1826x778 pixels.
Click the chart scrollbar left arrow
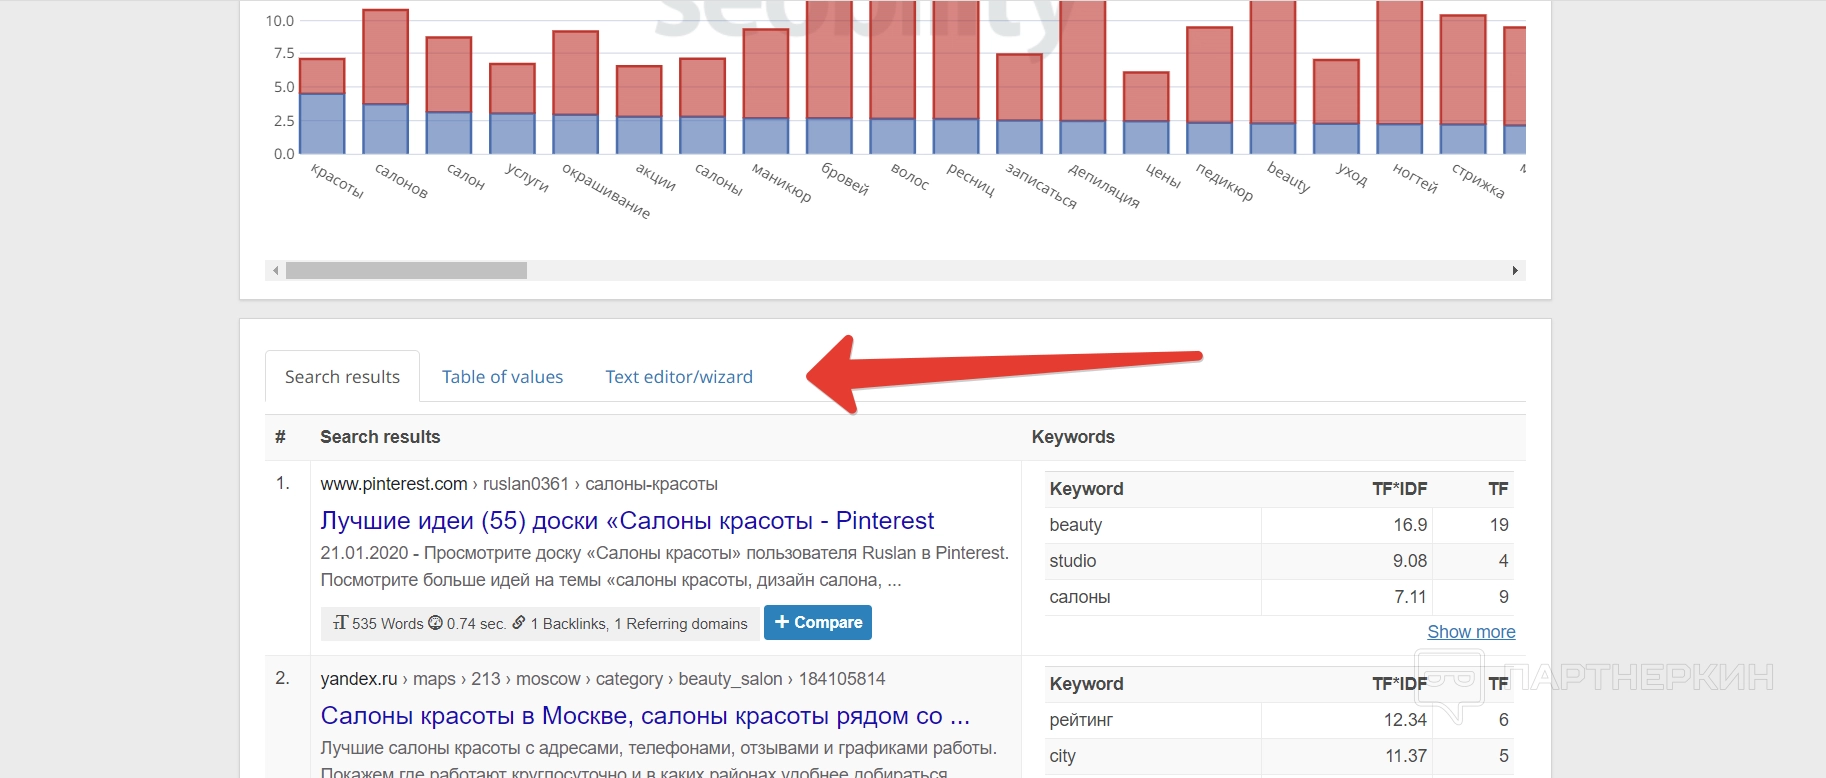tap(276, 271)
